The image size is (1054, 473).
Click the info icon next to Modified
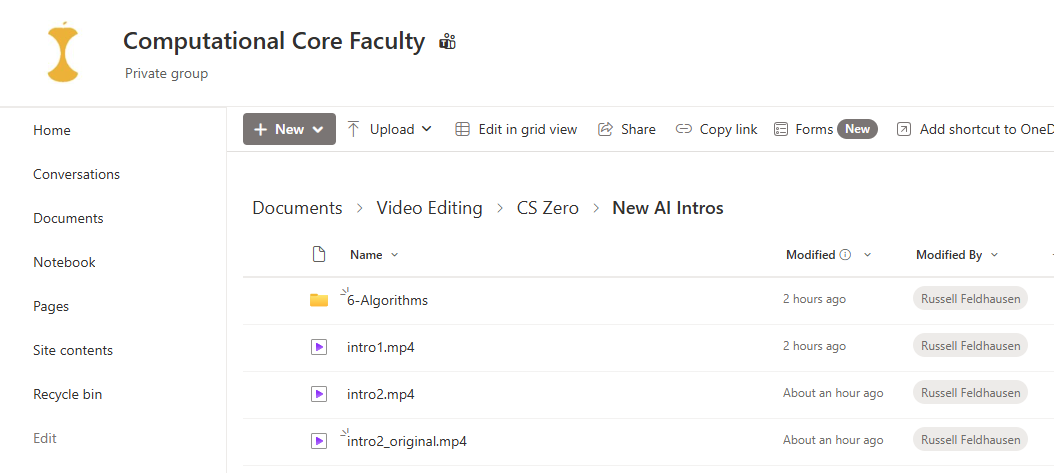pos(846,255)
